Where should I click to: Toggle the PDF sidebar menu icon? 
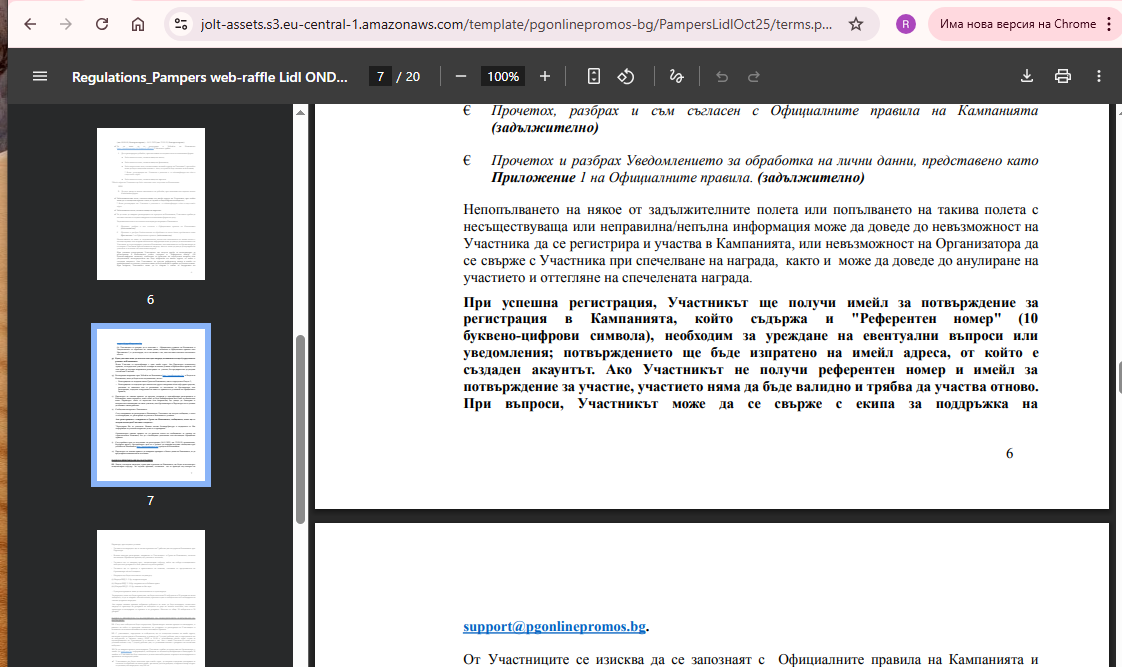point(40,77)
